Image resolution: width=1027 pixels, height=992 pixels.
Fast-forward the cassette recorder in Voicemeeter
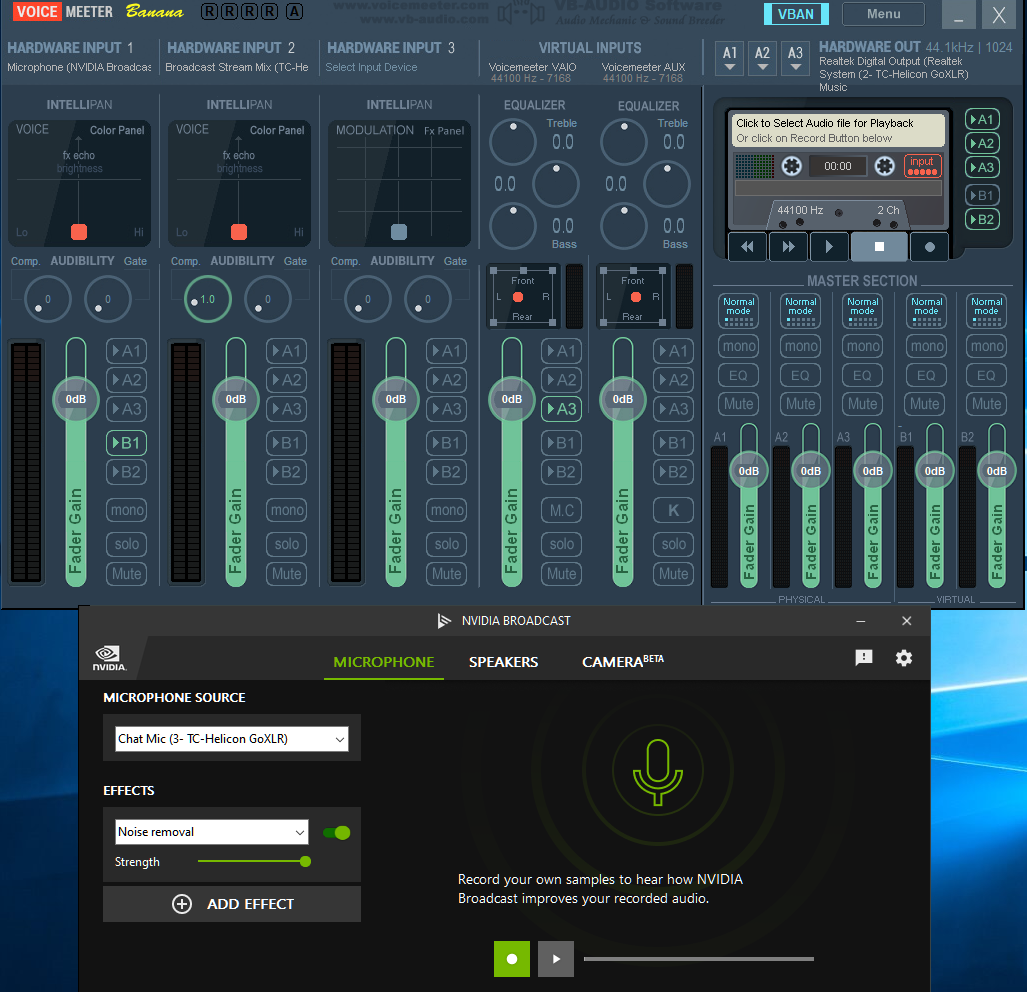[788, 247]
